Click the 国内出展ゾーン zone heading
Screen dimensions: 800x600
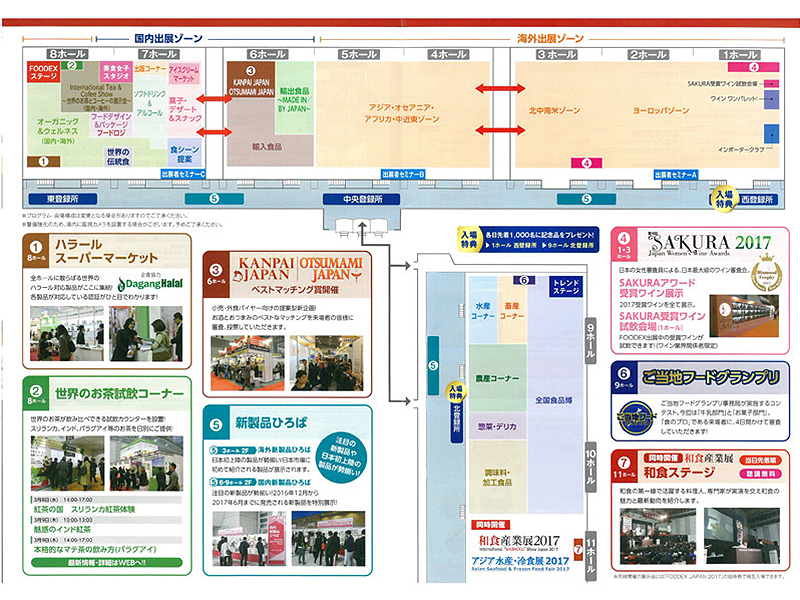pos(168,38)
